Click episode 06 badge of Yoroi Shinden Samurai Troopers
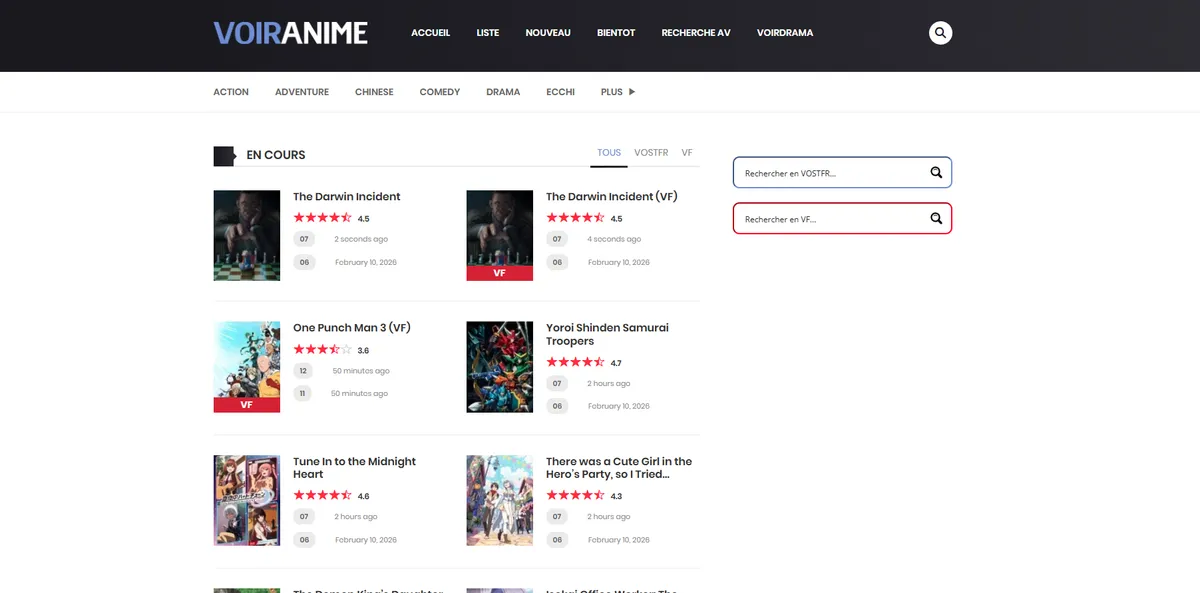Image resolution: width=1200 pixels, height=593 pixels. click(x=556, y=405)
